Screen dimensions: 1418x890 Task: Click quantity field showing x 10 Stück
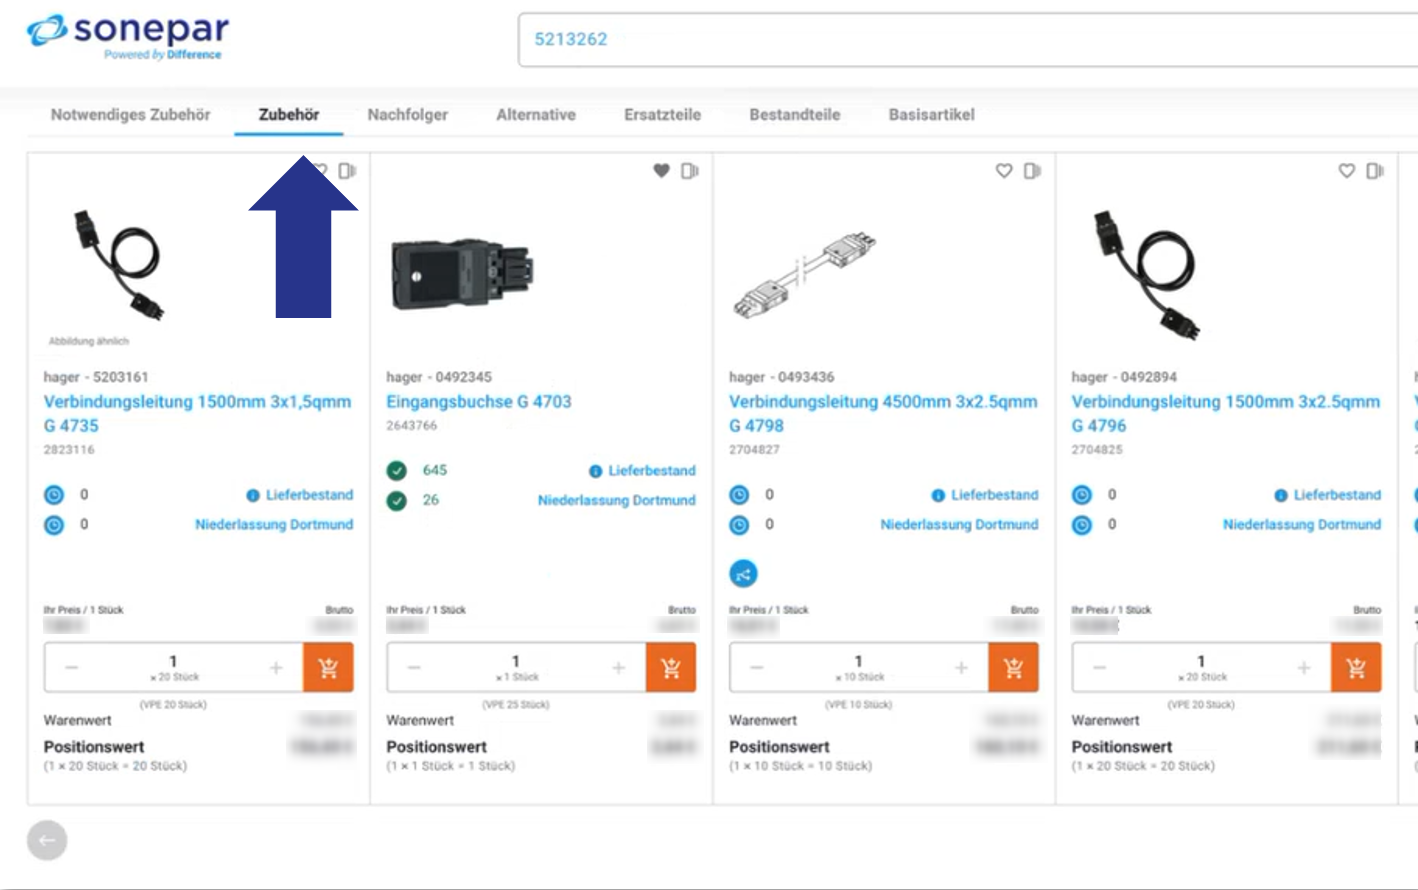(859, 668)
